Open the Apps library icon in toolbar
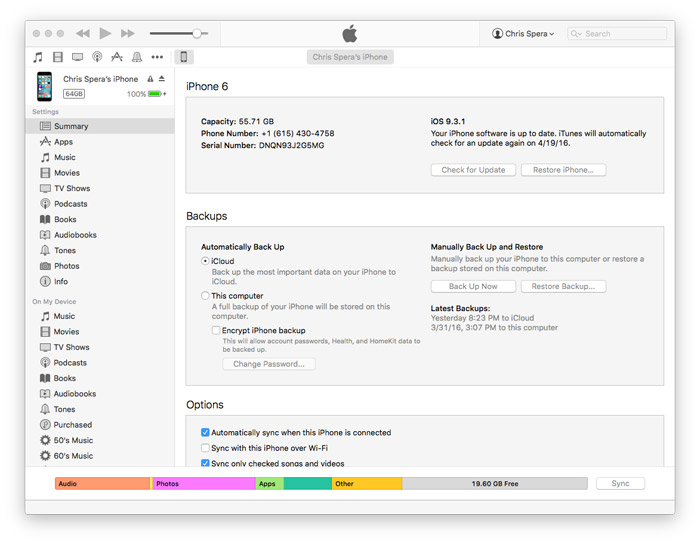The height and width of the screenshot is (544, 700). pyautogui.click(x=117, y=57)
